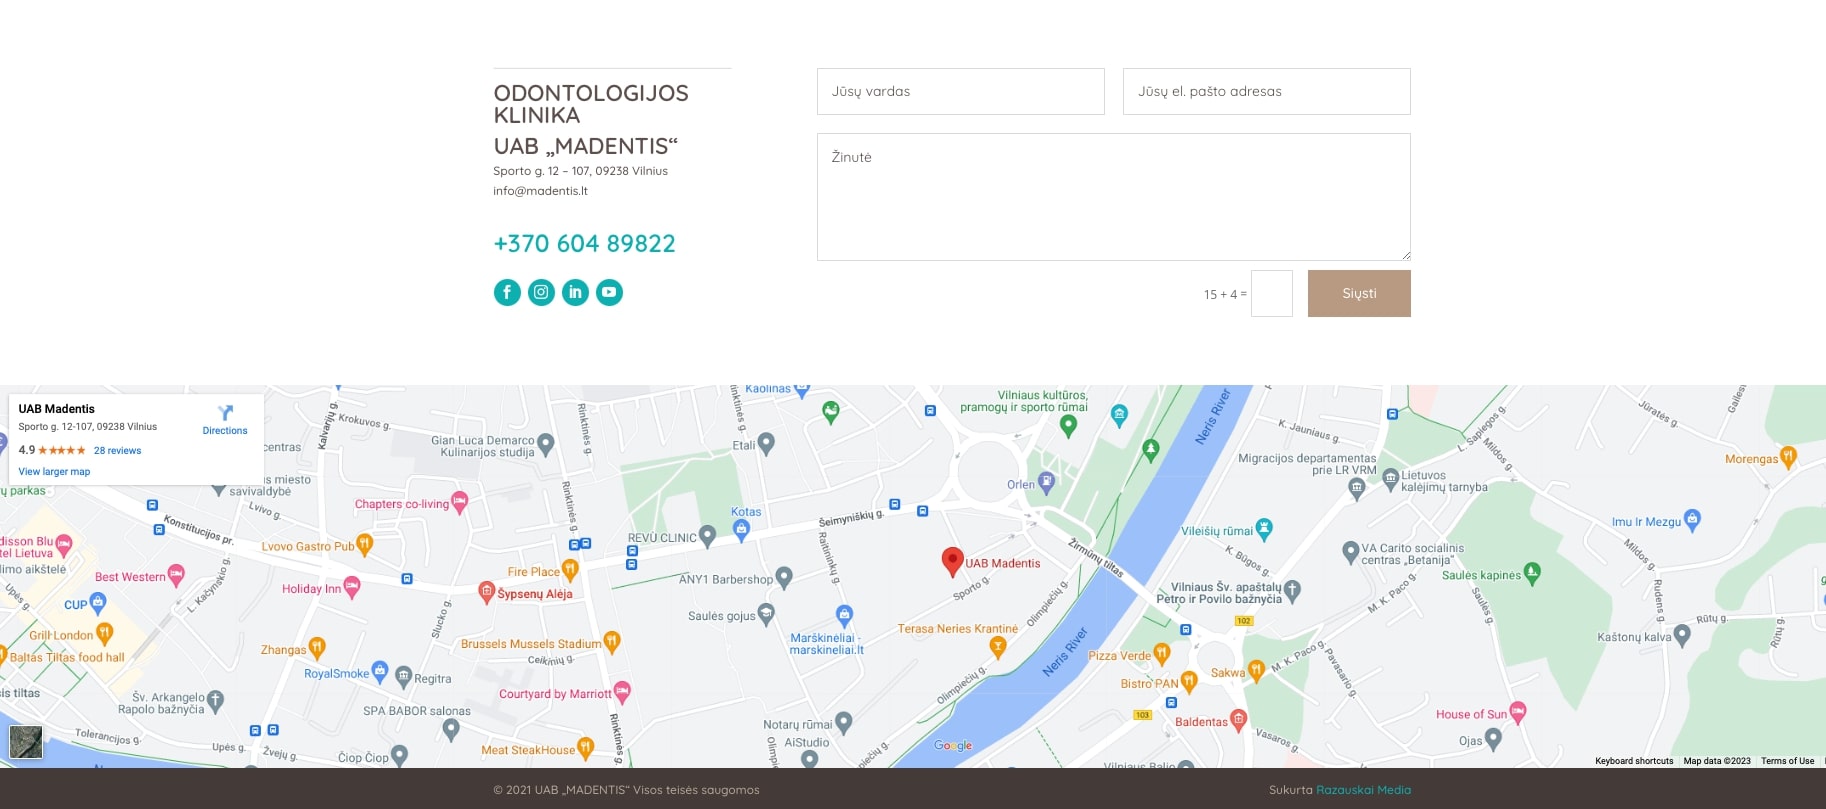Image resolution: width=1826 pixels, height=809 pixels.
Task: Click the Meat SteakHouse marker
Action: point(585,748)
